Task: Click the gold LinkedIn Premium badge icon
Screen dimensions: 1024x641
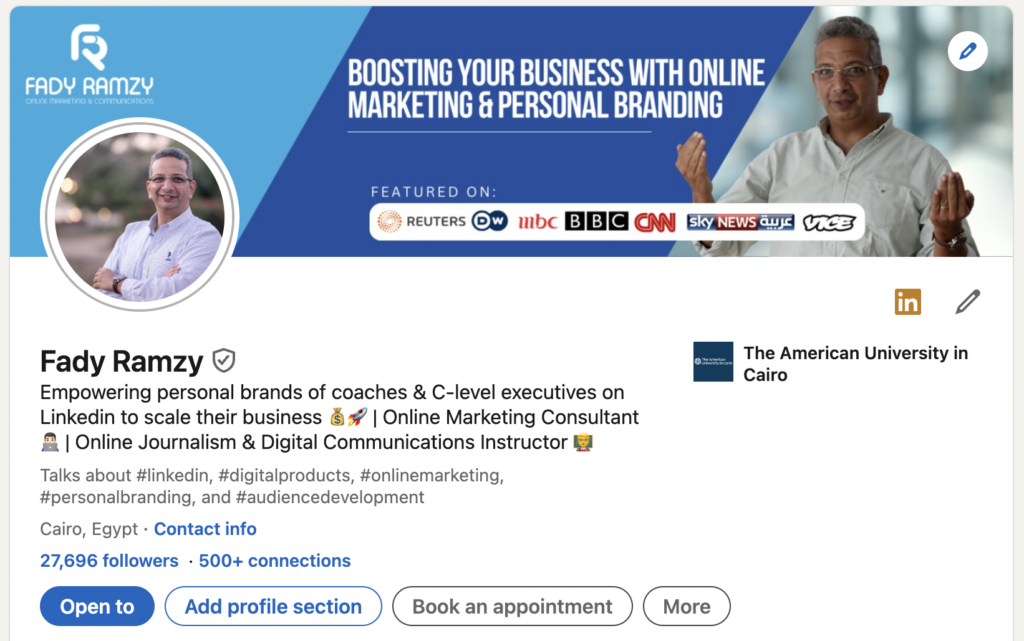Action: tap(908, 302)
